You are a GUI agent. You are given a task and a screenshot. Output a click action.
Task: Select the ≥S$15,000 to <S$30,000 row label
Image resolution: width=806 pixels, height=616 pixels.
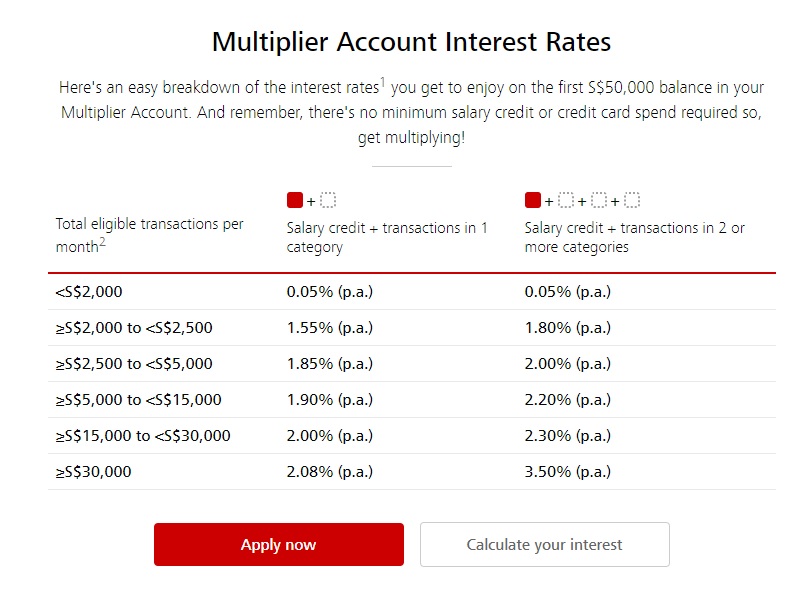(143, 436)
